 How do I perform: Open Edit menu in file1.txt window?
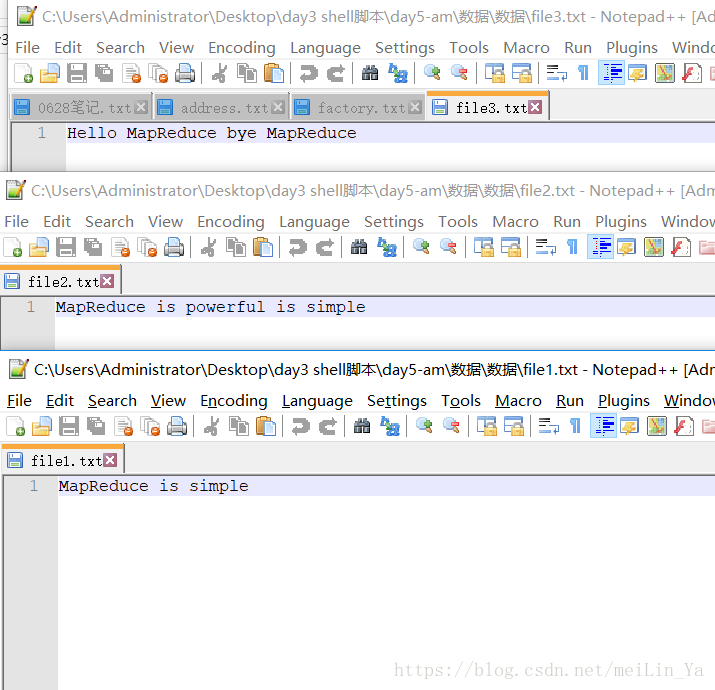[60, 400]
